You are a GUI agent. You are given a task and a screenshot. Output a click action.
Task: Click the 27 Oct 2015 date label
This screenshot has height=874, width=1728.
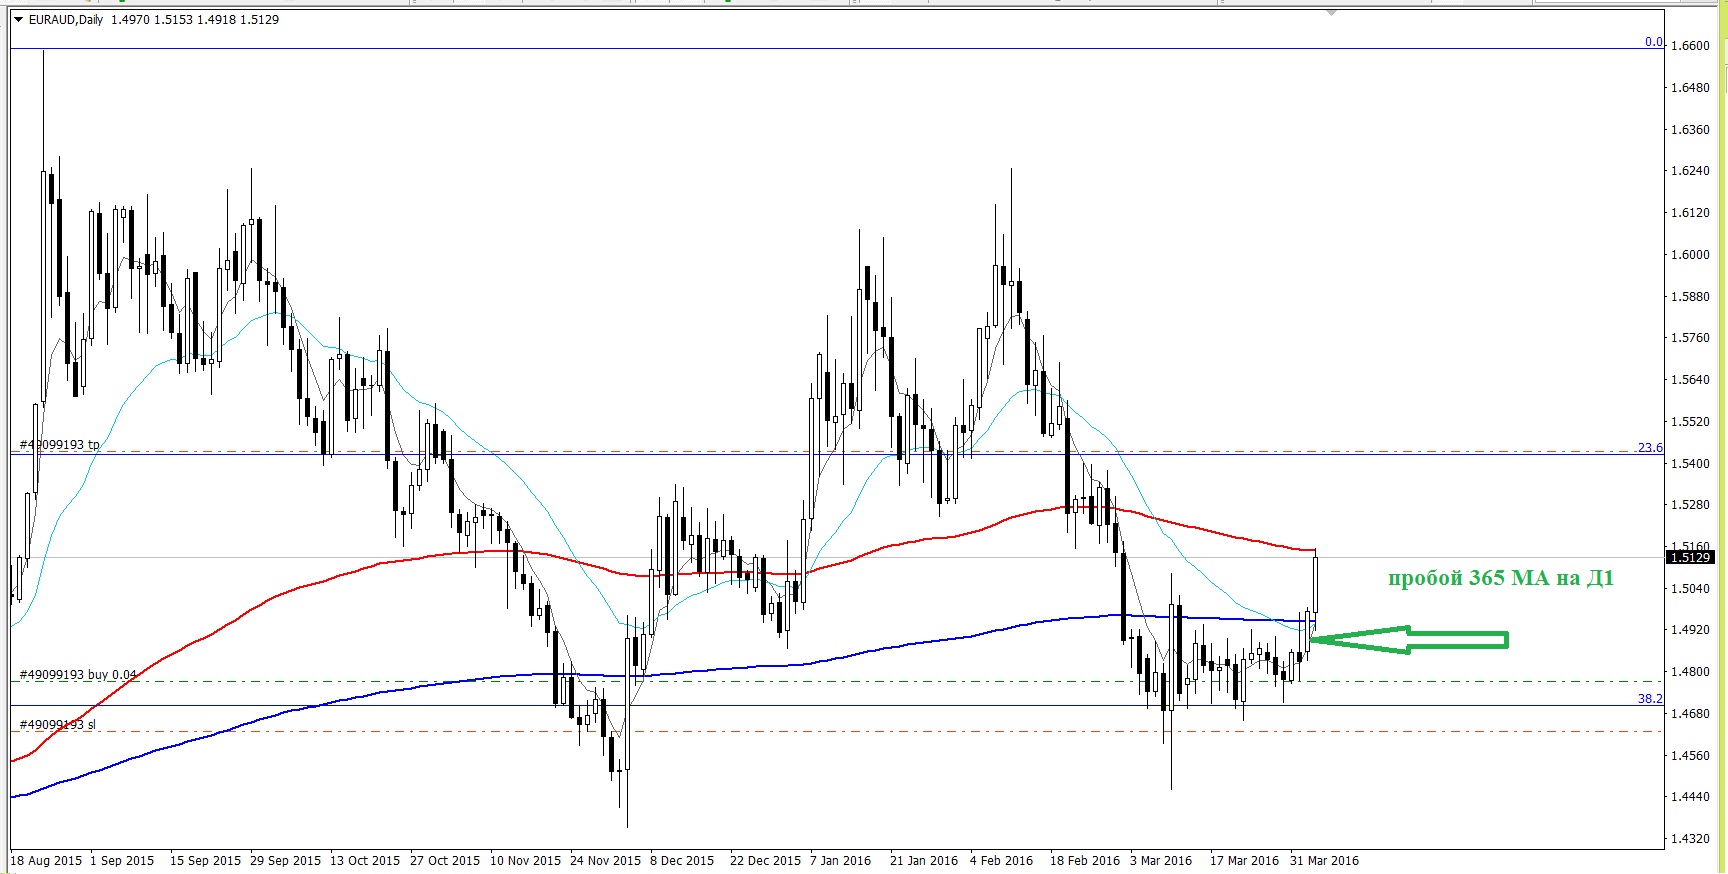click(445, 860)
